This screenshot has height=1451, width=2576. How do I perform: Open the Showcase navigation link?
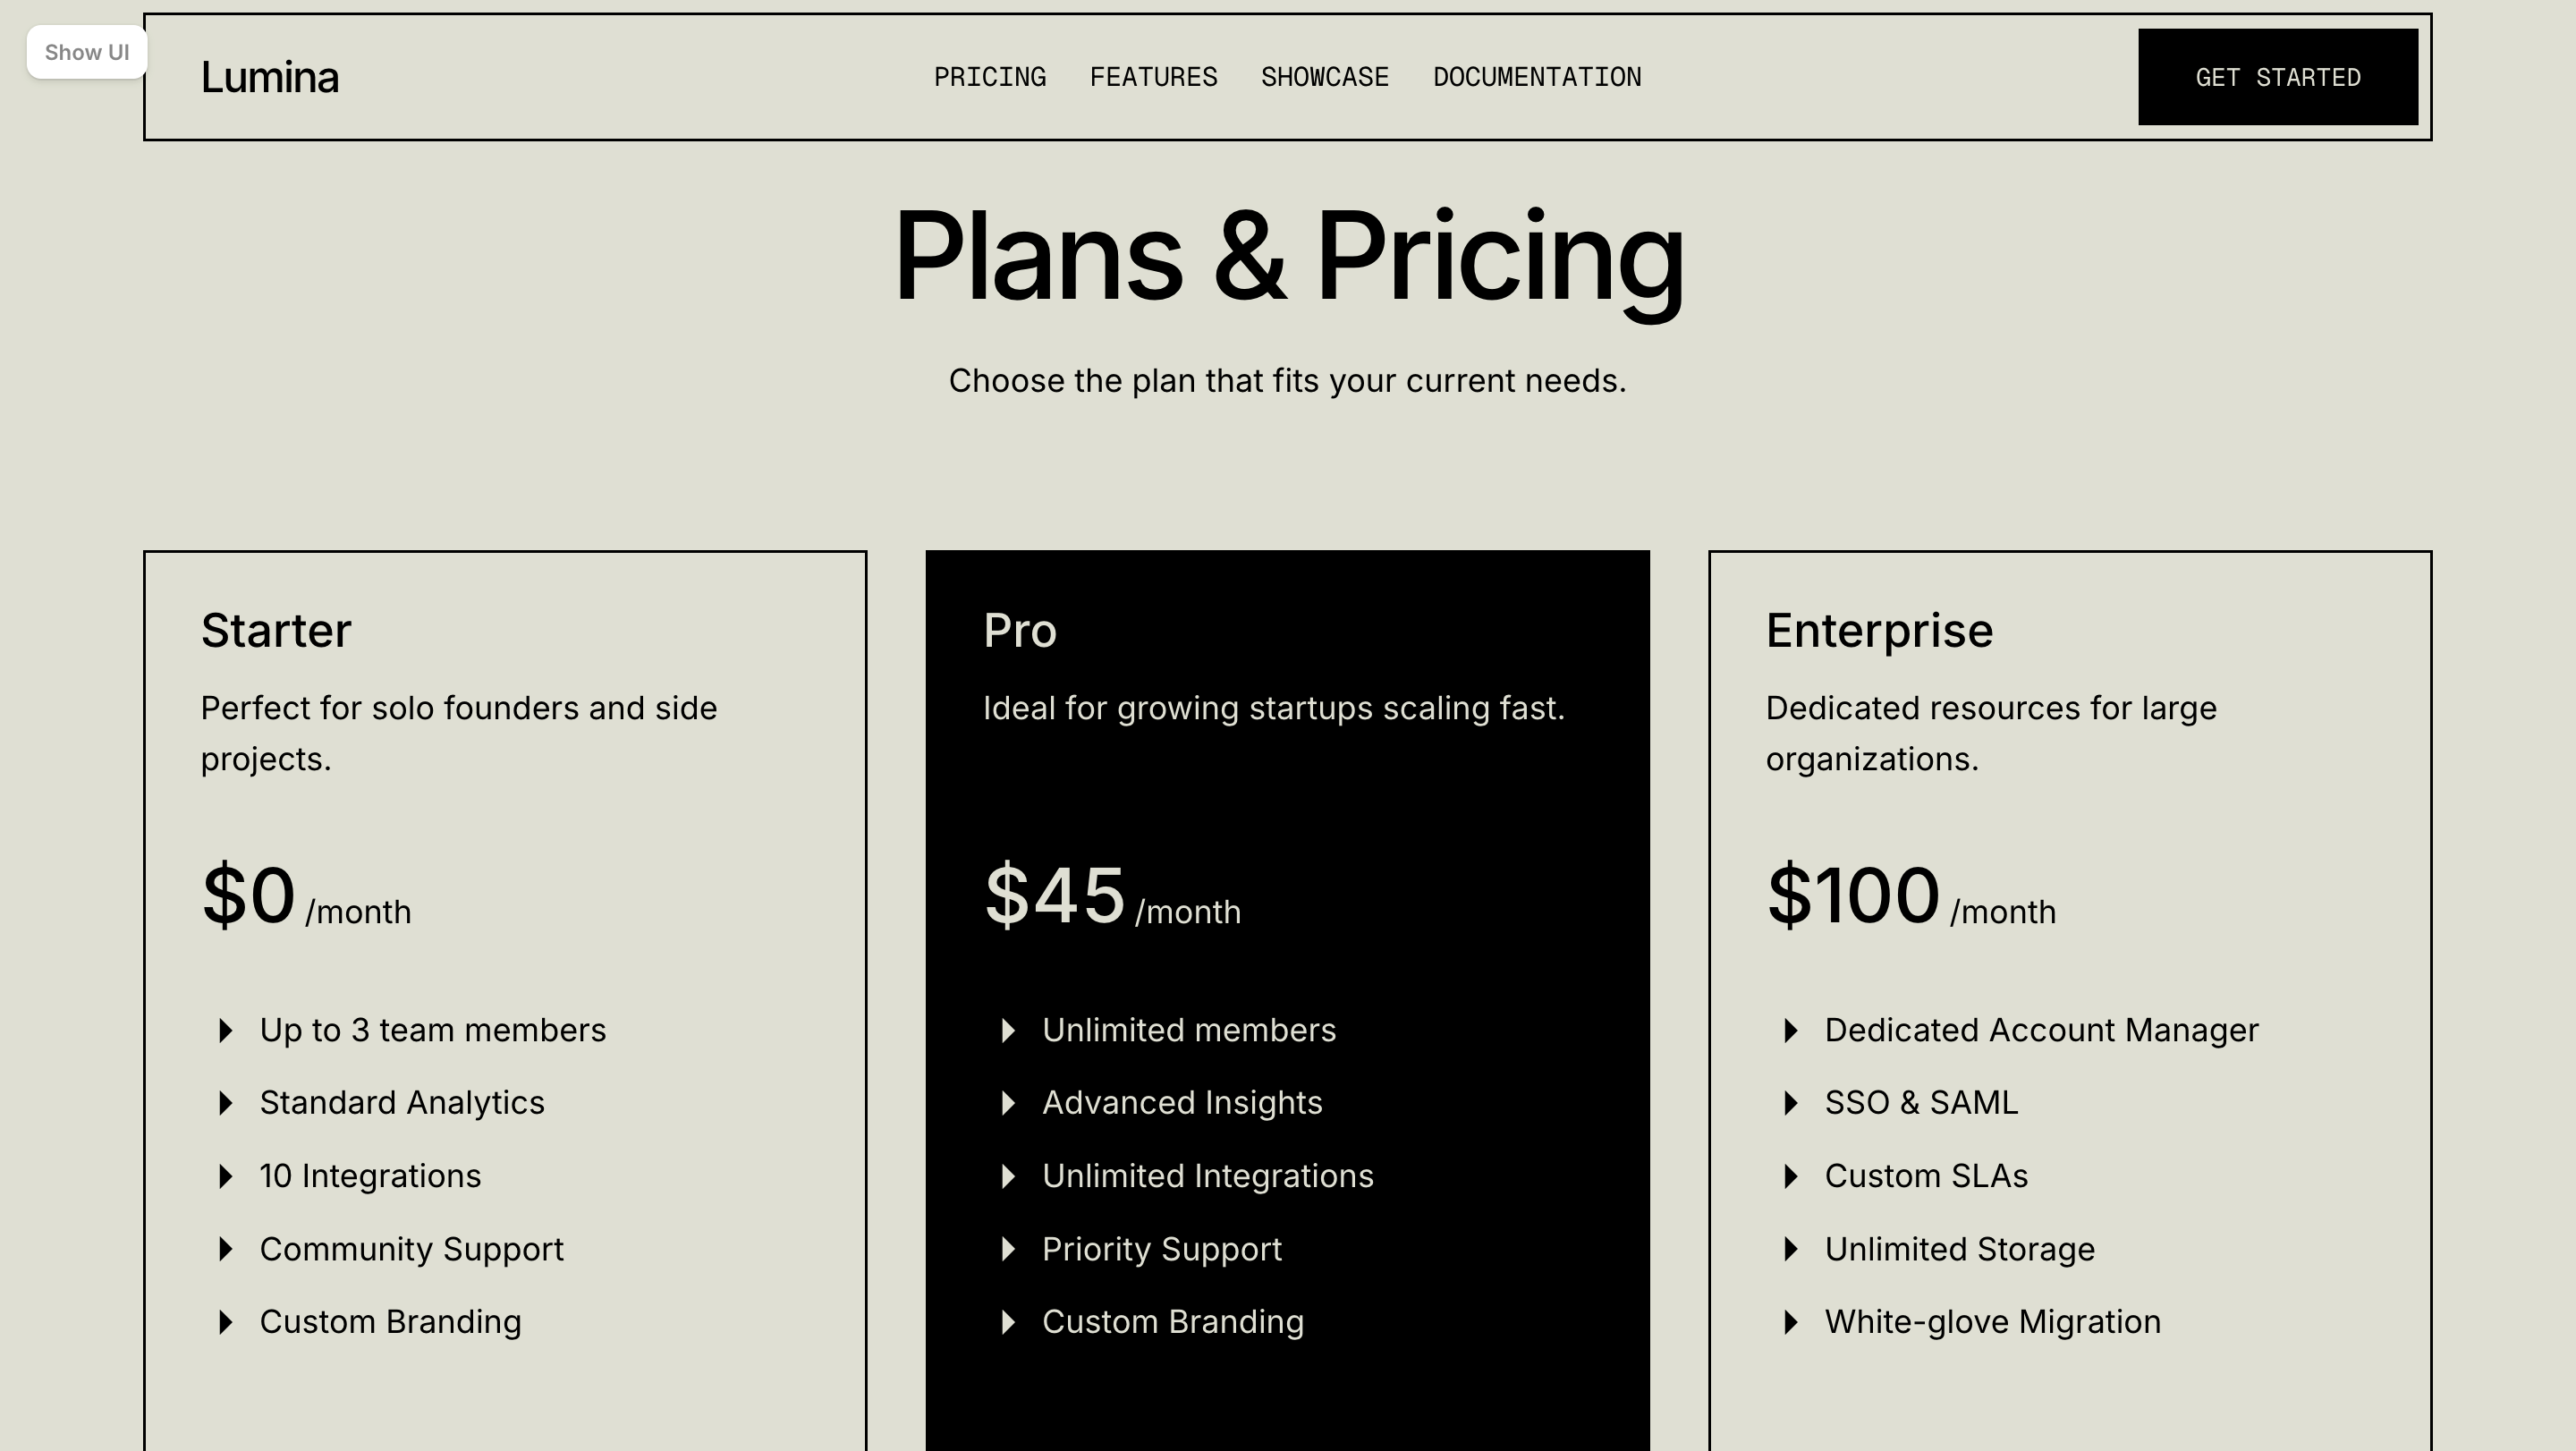click(x=1324, y=77)
